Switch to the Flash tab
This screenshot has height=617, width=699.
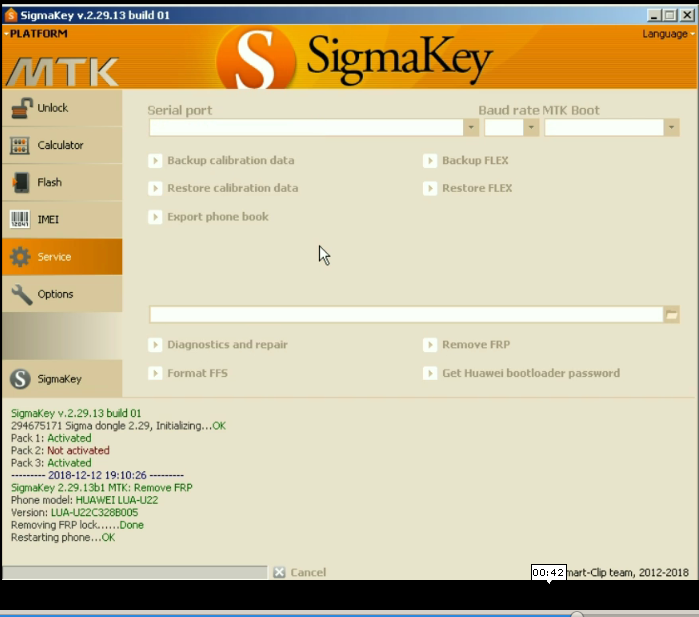(62, 182)
